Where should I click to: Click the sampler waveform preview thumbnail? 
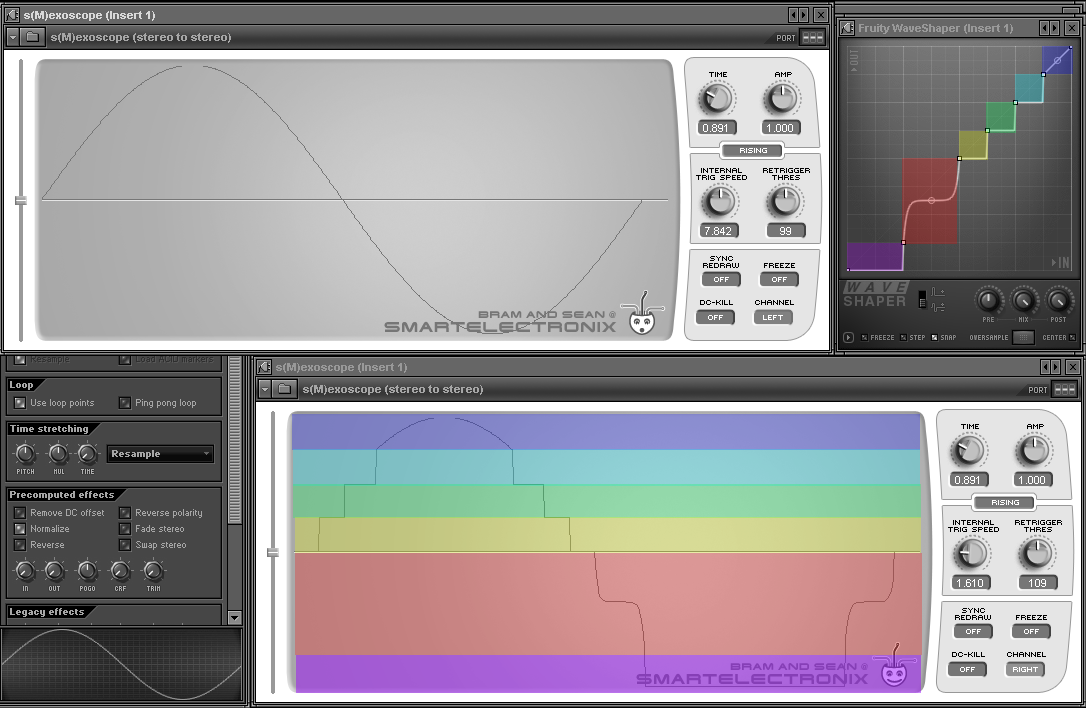click(x=122, y=665)
